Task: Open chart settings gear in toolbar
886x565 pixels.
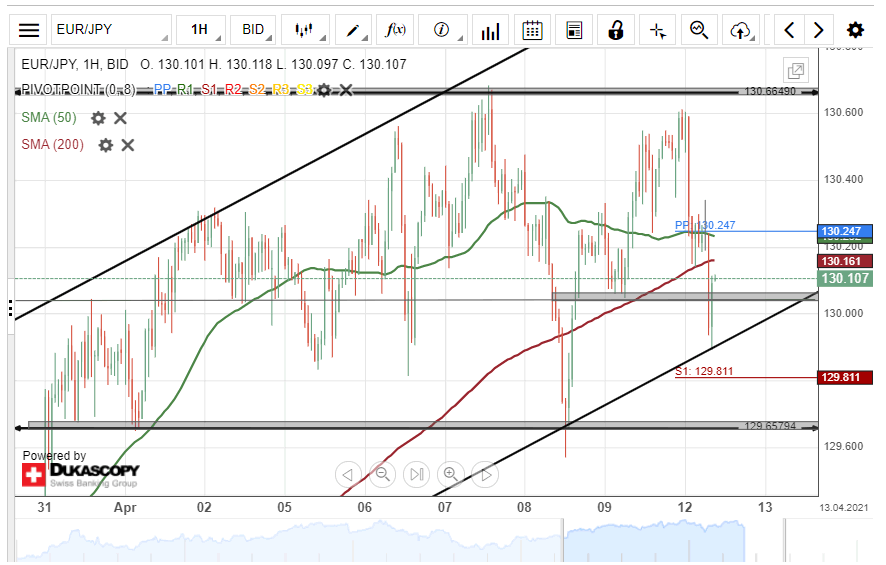Action: pos(855,30)
